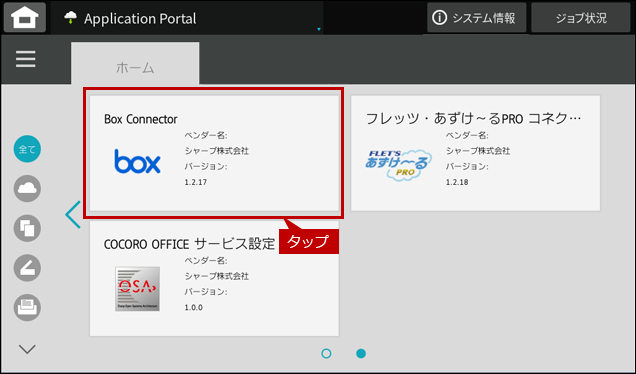The image size is (636, 374).
Task: Switch to first page indicator dot
Action: [326, 354]
